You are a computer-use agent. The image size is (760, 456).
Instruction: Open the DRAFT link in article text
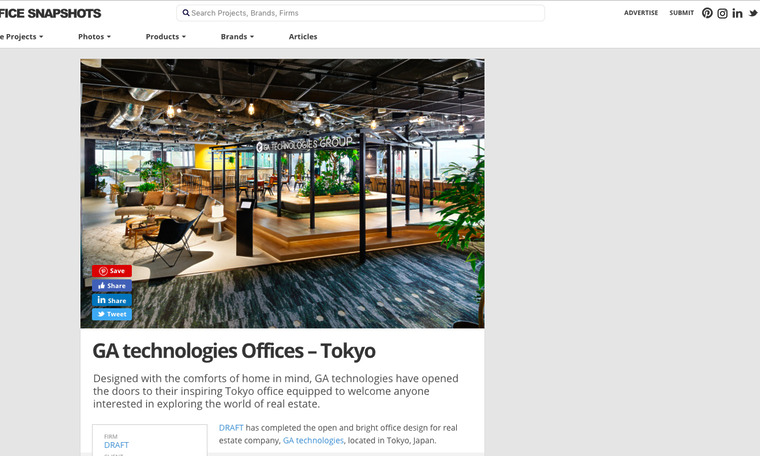coord(231,428)
